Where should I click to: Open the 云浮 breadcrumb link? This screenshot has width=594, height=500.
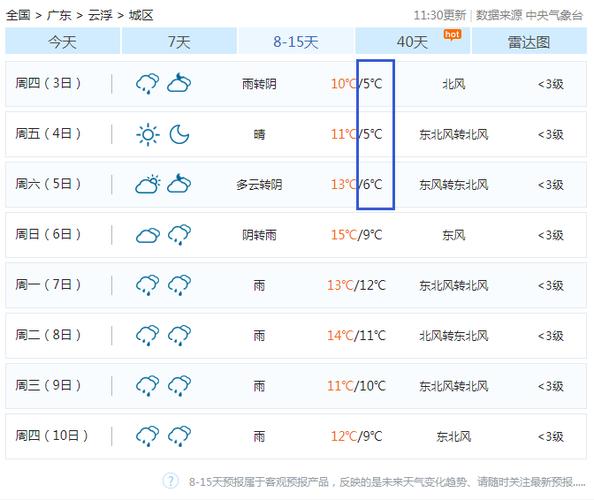[x=100, y=16]
